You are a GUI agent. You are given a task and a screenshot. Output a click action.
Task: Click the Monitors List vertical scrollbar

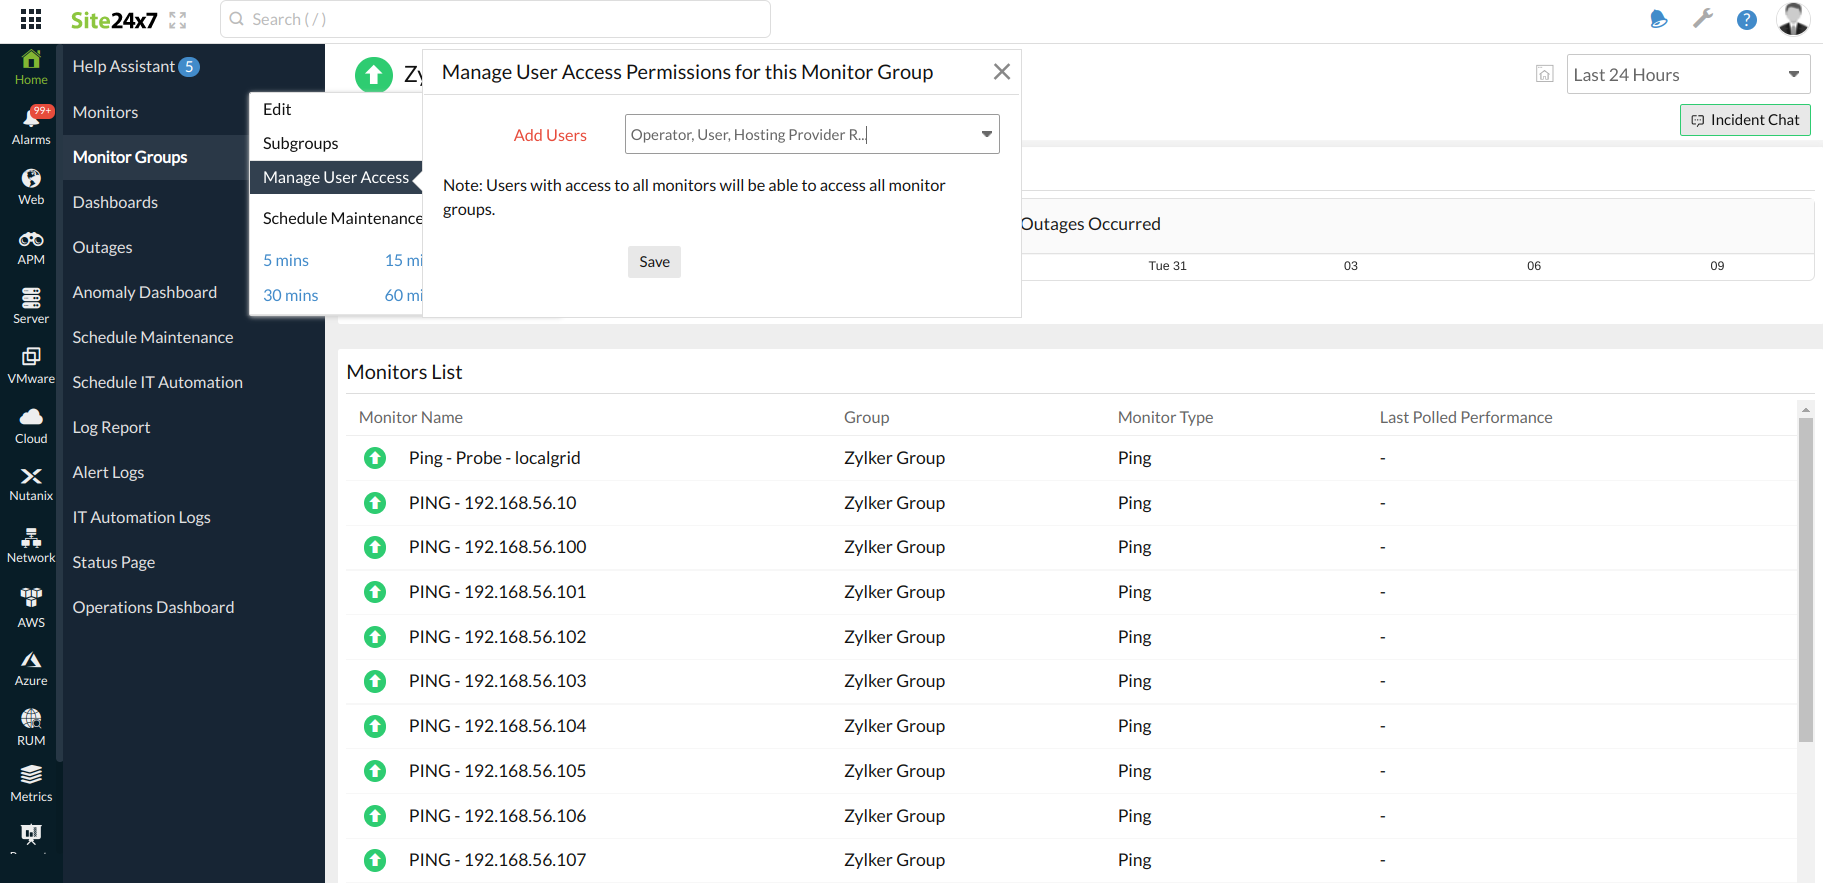tap(1805, 580)
